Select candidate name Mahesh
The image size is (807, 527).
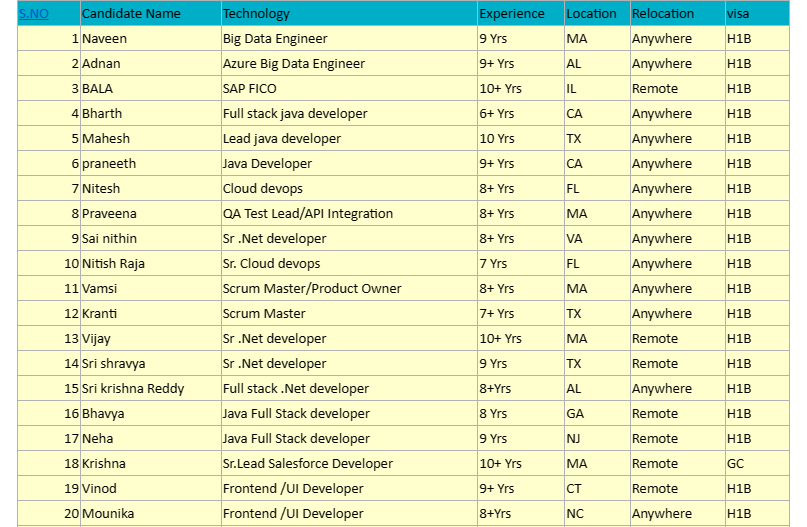pyautogui.click(x=106, y=139)
